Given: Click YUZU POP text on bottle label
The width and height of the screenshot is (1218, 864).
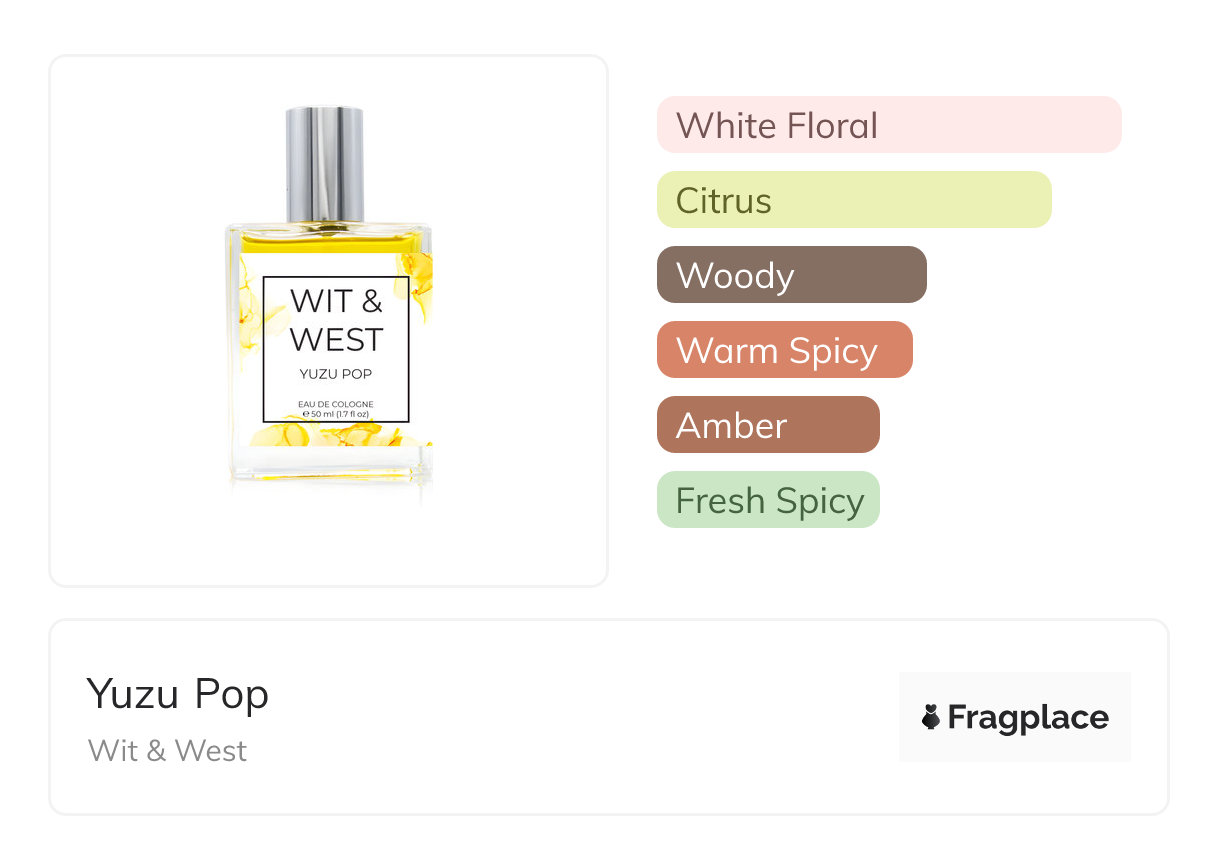Looking at the screenshot, I should tap(336, 374).
